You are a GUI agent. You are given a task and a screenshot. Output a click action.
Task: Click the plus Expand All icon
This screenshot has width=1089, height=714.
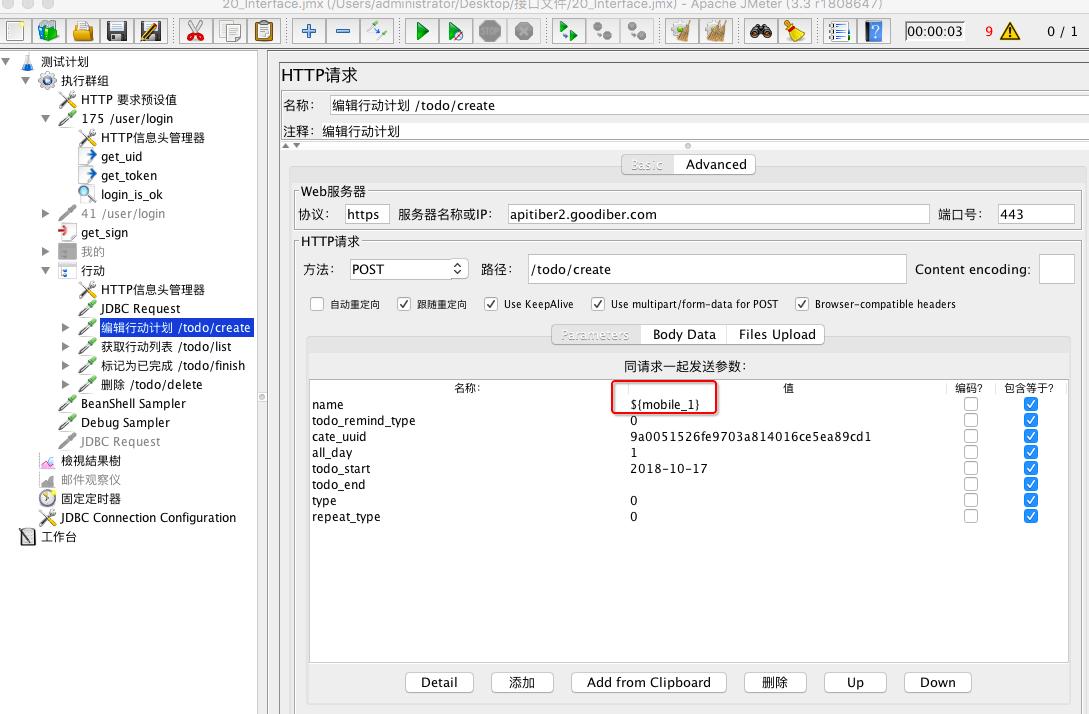point(309,31)
